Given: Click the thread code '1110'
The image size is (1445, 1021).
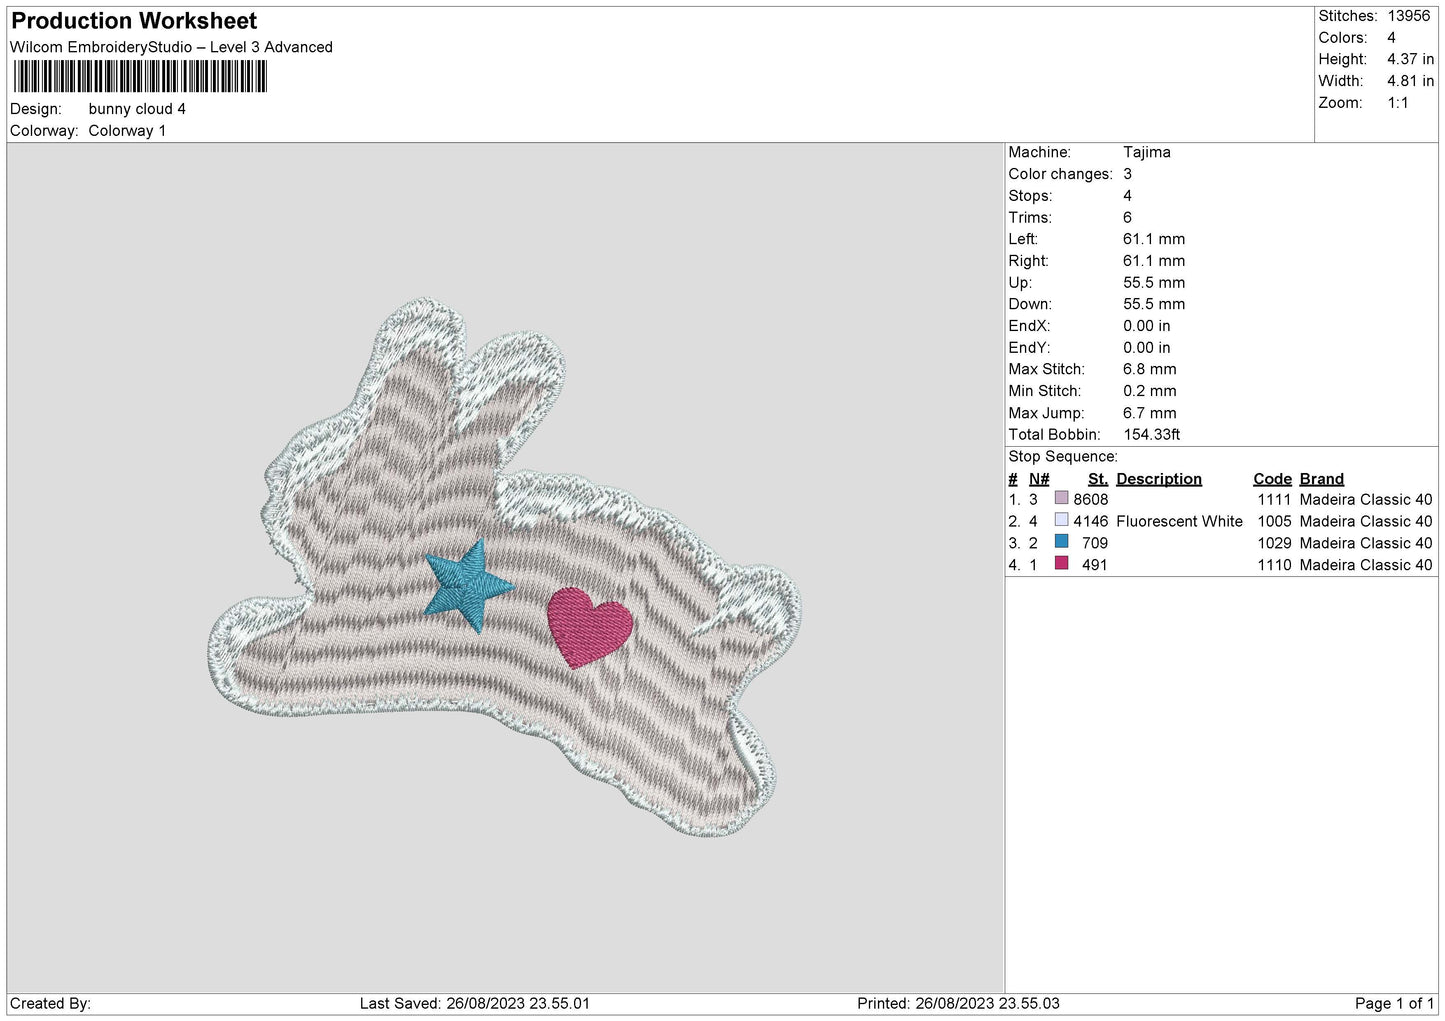Looking at the screenshot, I should point(1274,565).
